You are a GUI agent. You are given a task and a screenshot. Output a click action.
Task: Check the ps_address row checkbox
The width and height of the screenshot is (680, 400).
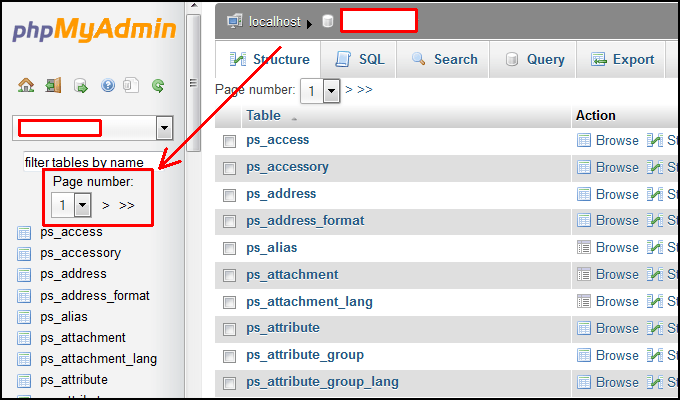pyautogui.click(x=229, y=195)
